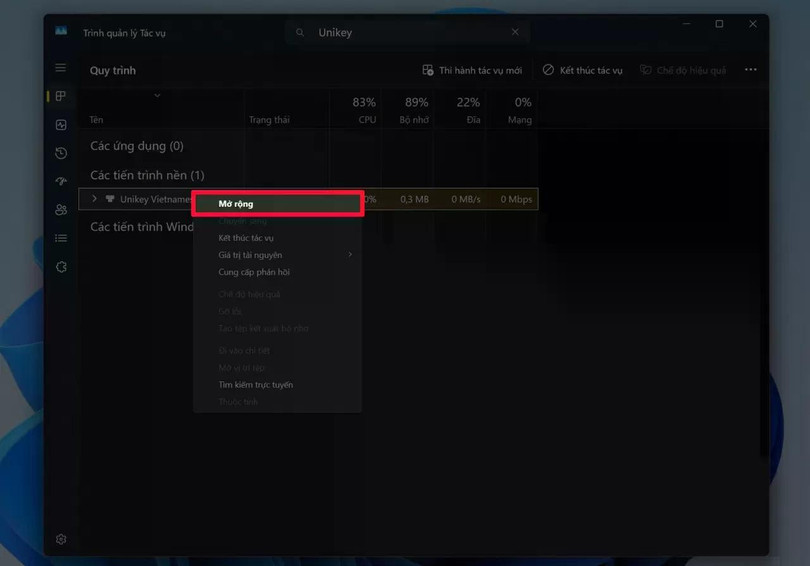The image size is (810, 566).
Task: Clear the Unikey search text
Action: (x=515, y=32)
